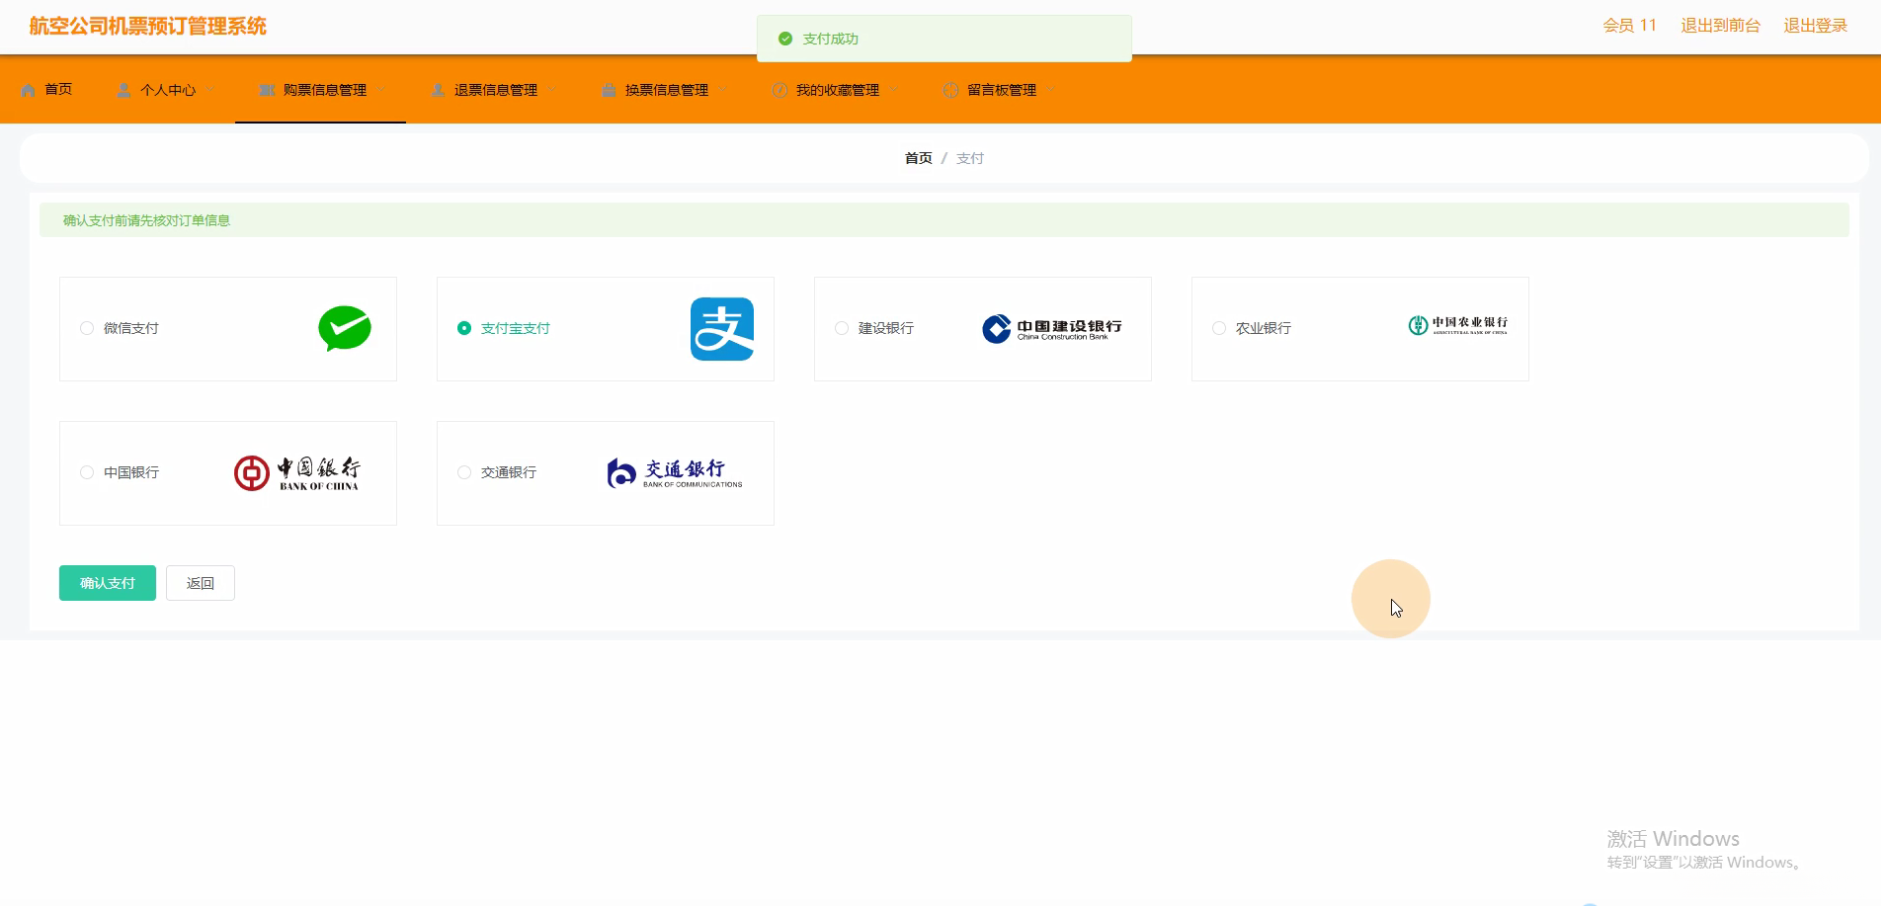1881x906 pixels.
Task: Expand the 退票信息管理 dropdown arrow
Action: (x=552, y=91)
